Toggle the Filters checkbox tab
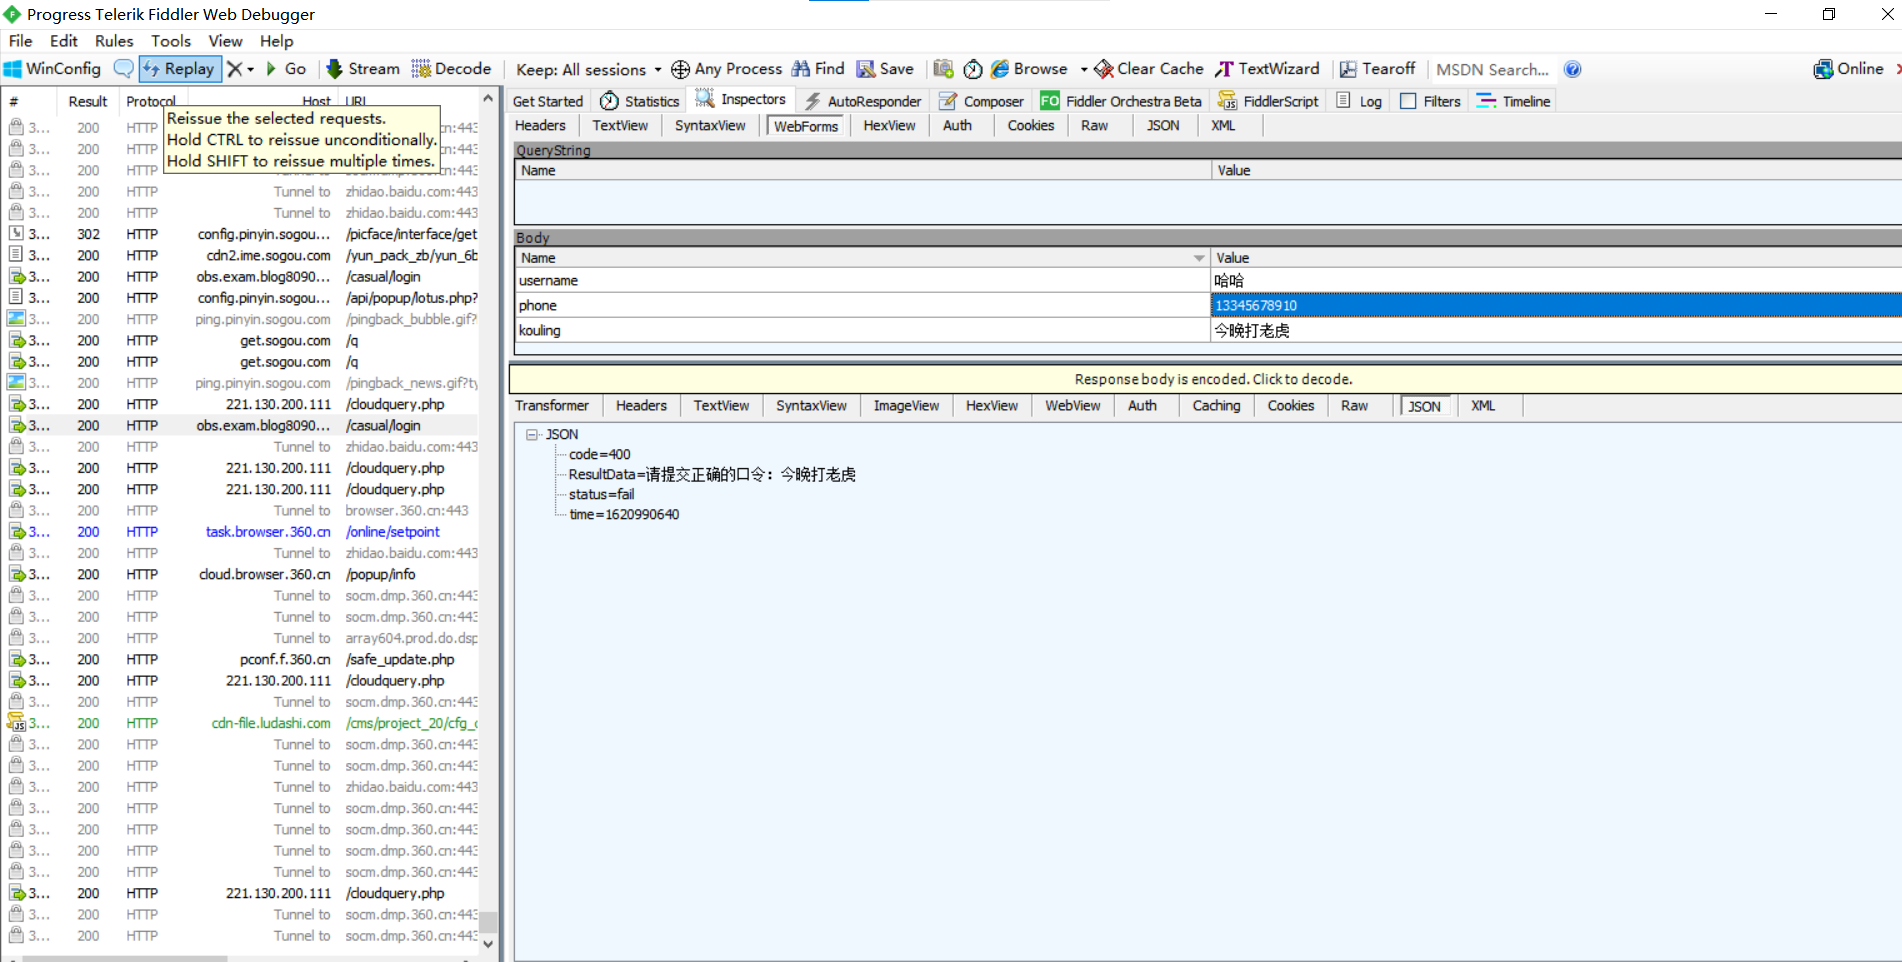The height and width of the screenshot is (962, 1902). (x=1431, y=101)
